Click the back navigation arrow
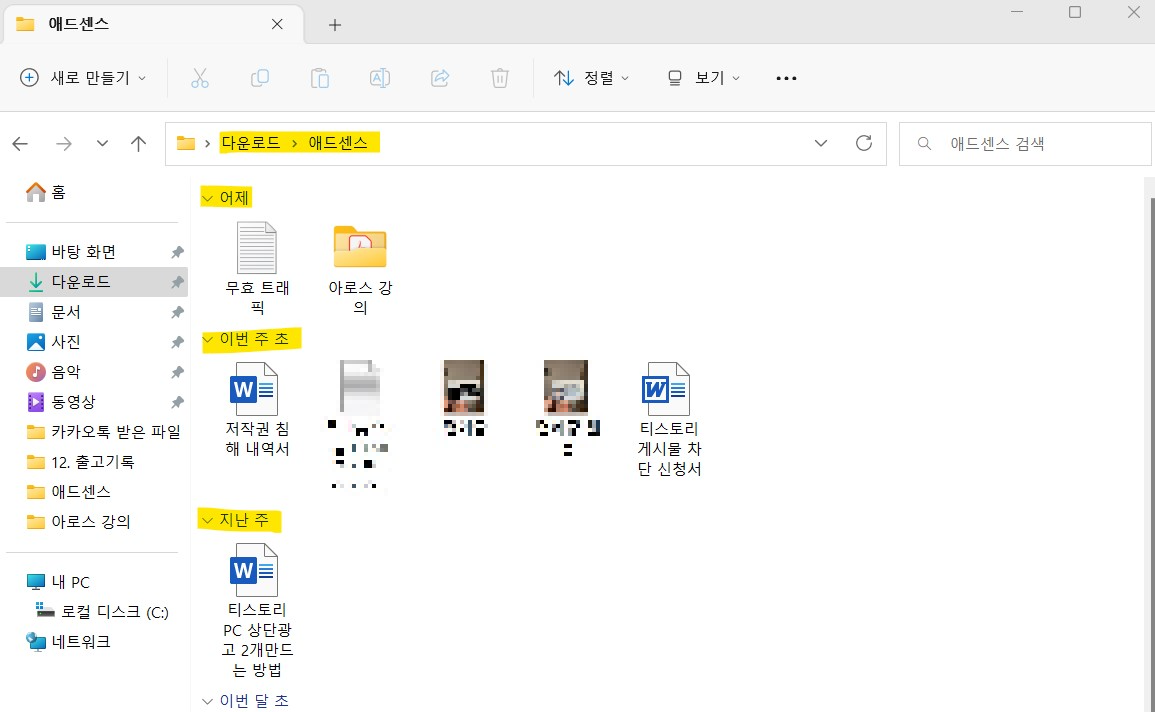This screenshot has width=1155, height=712. 20,143
